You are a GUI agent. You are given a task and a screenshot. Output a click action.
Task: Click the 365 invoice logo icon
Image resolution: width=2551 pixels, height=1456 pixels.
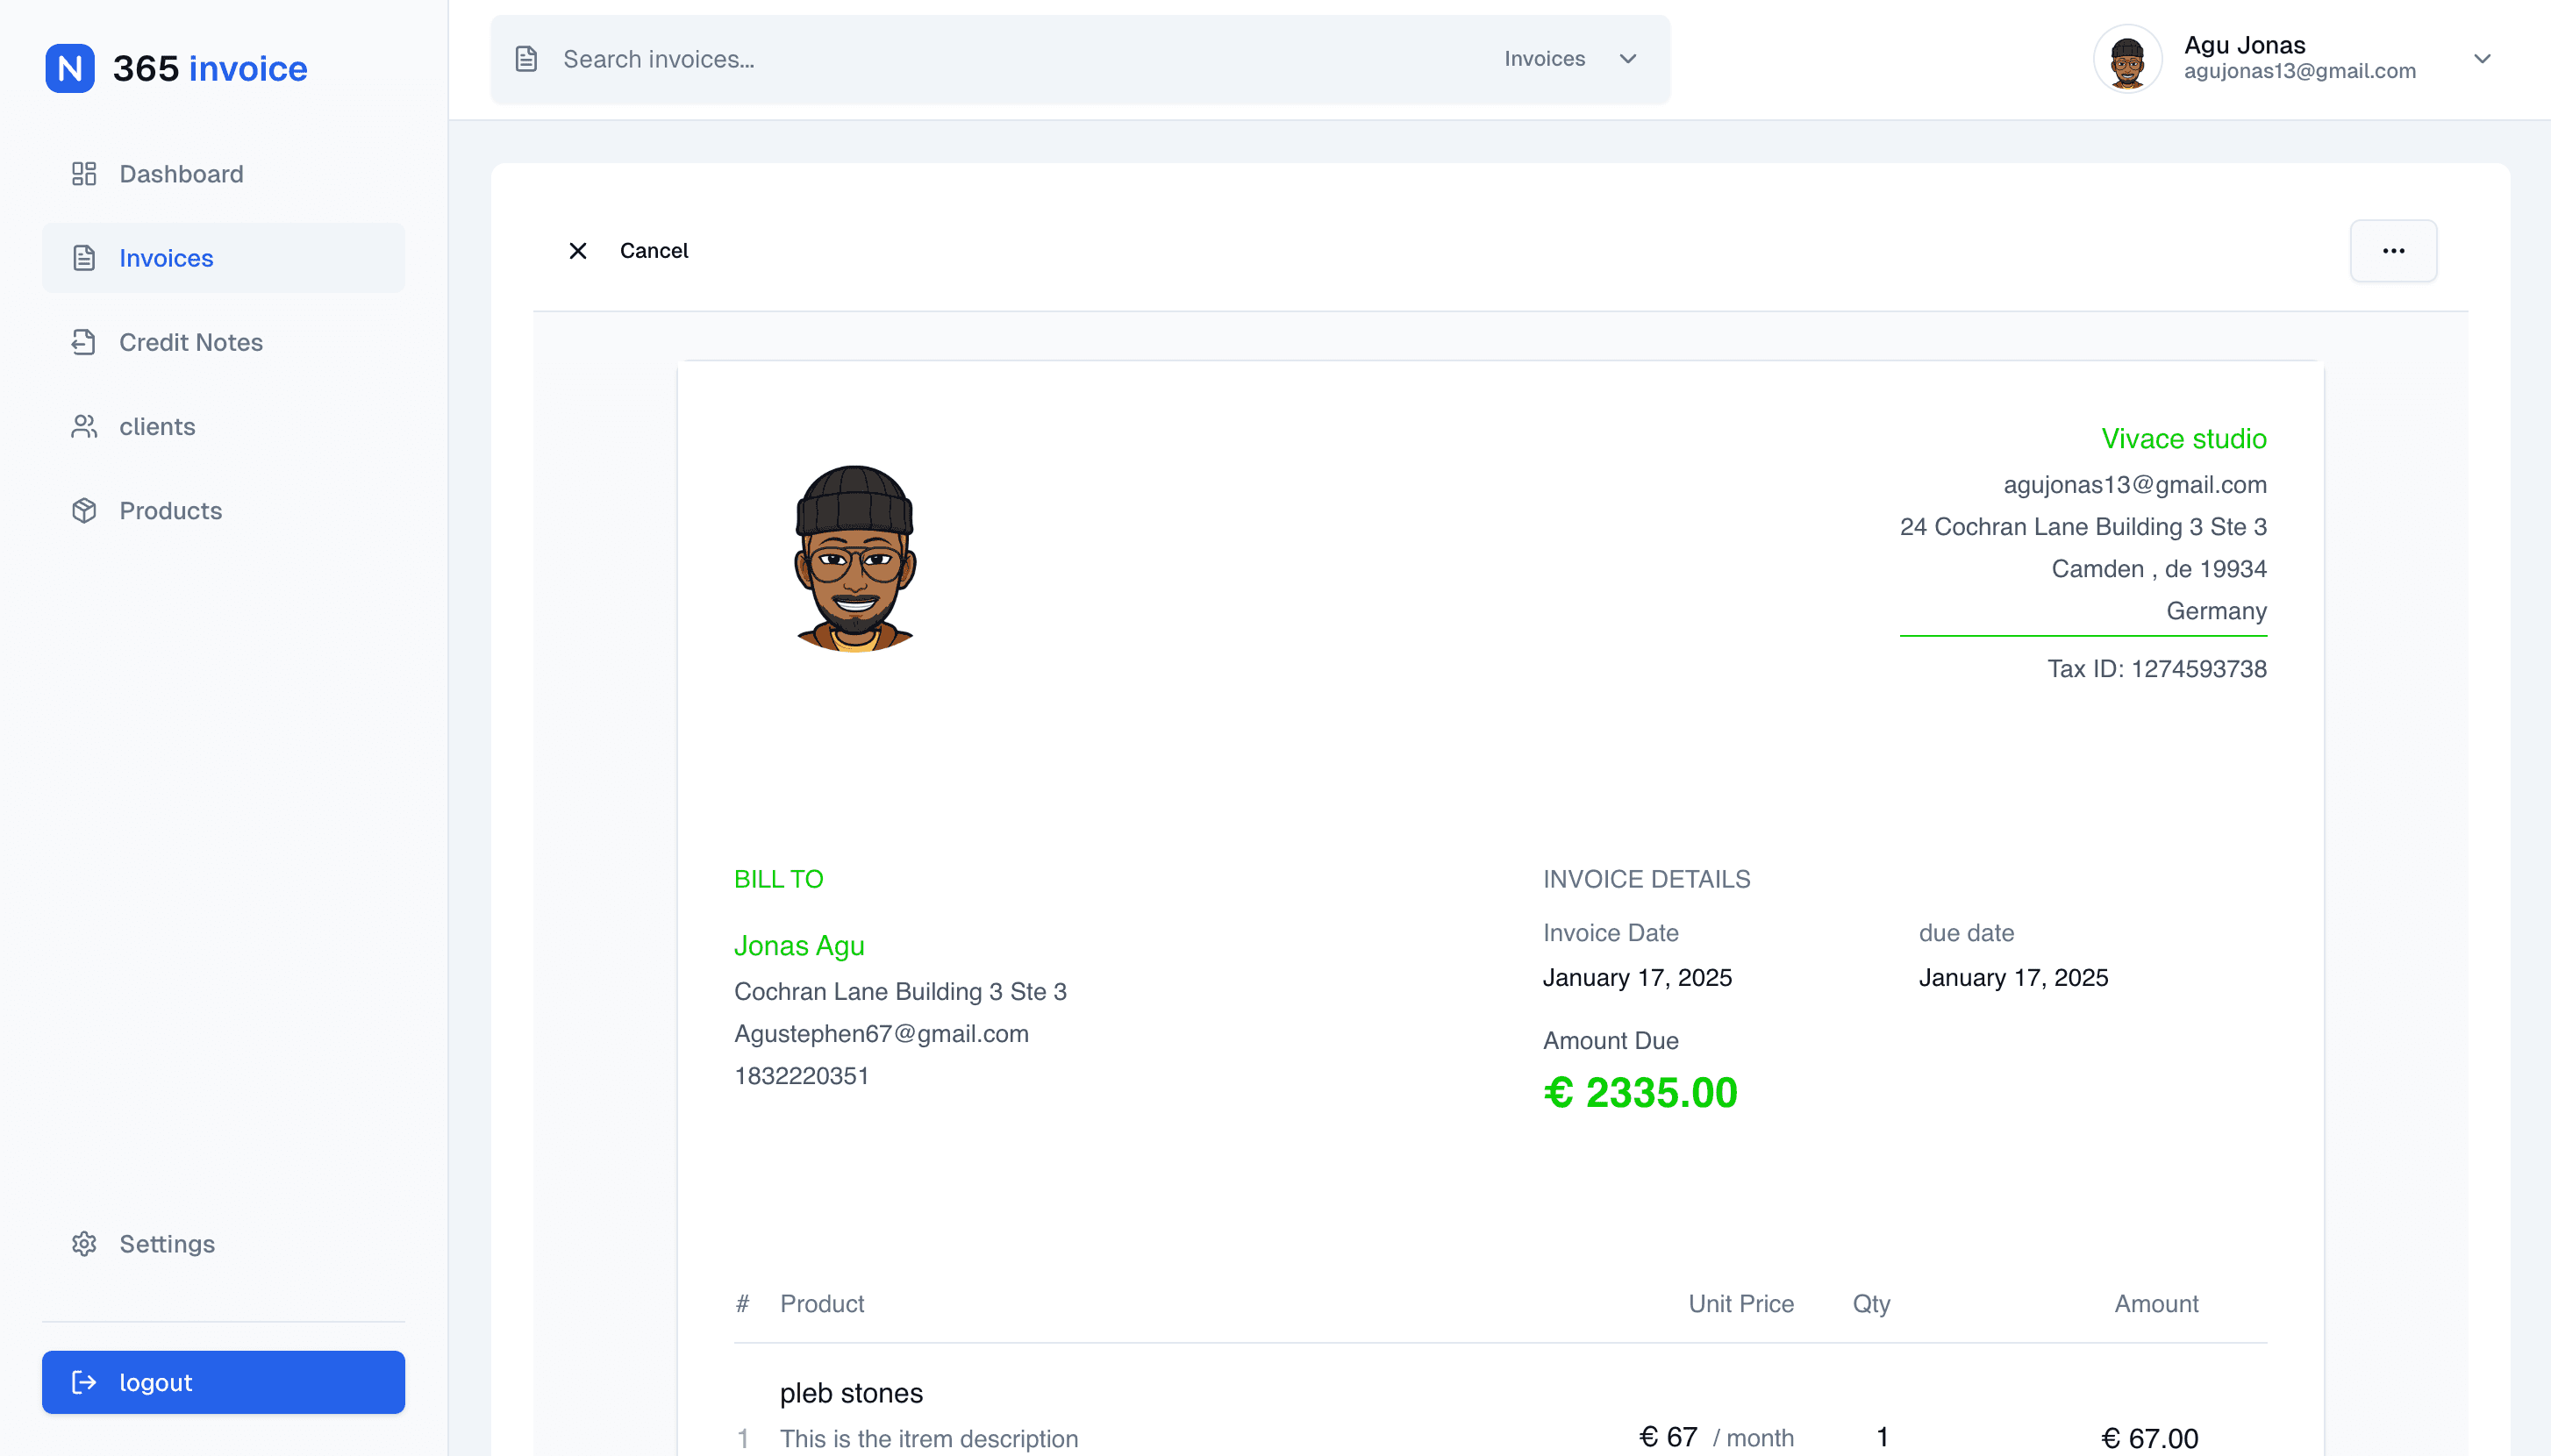coord(69,68)
